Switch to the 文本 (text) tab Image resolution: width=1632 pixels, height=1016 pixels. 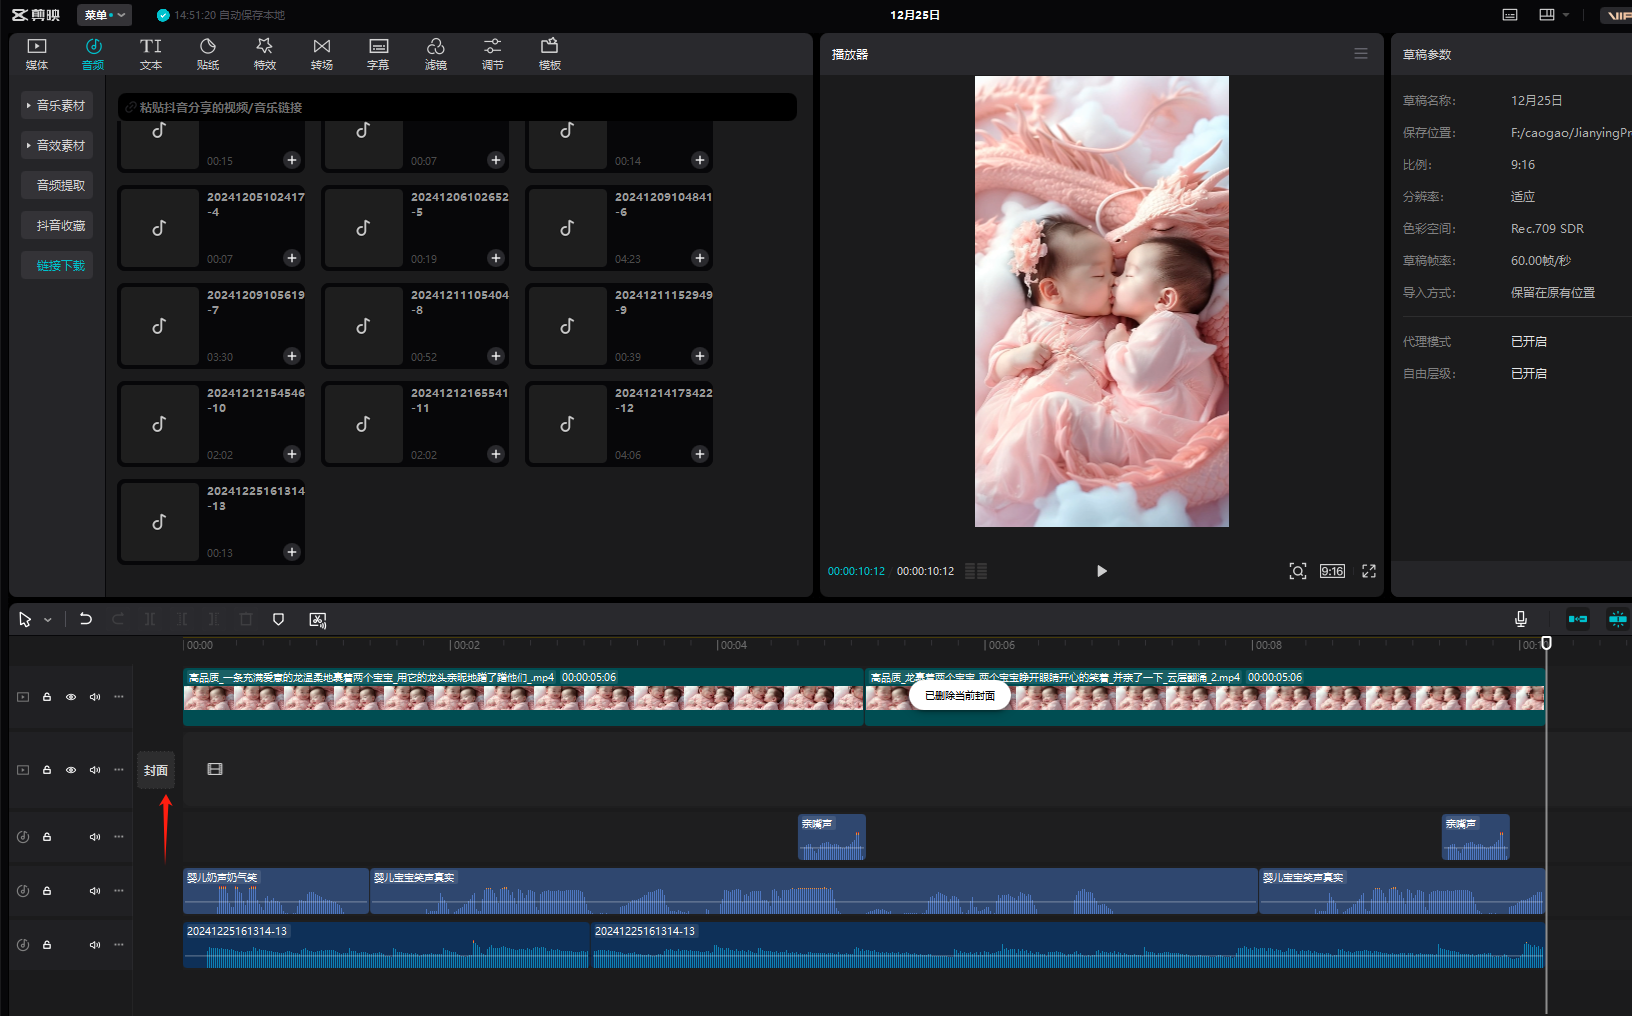tap(150, 54)
